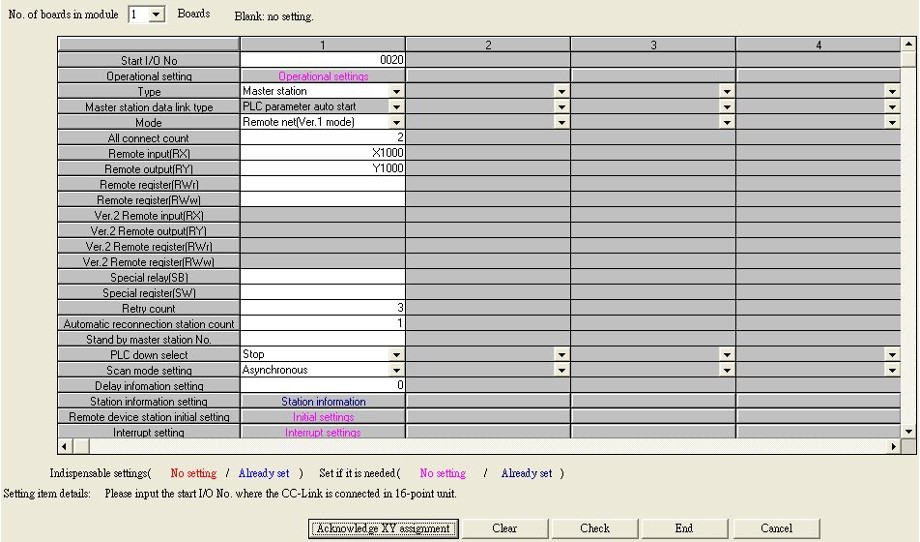The height and width of the screenshot is (542, 920).
Task: Click the Ver.2 Remote register(RWw) row label
Action: point(148,262)
